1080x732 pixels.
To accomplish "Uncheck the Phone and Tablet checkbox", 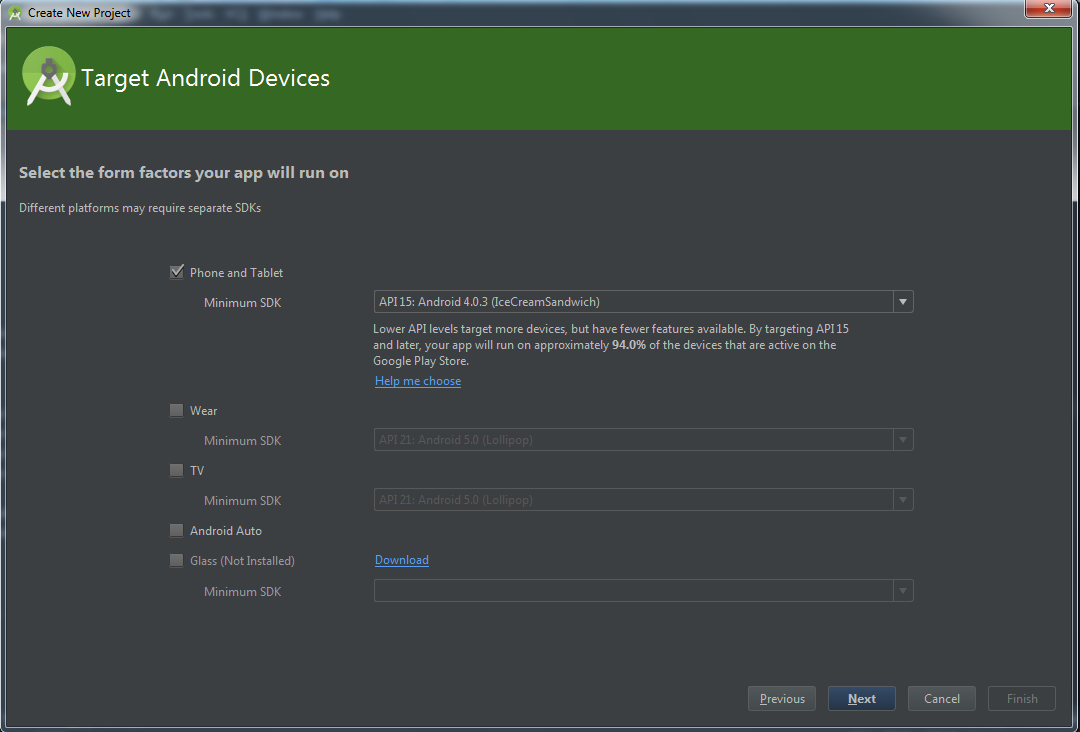I will [x=176, y=272].
